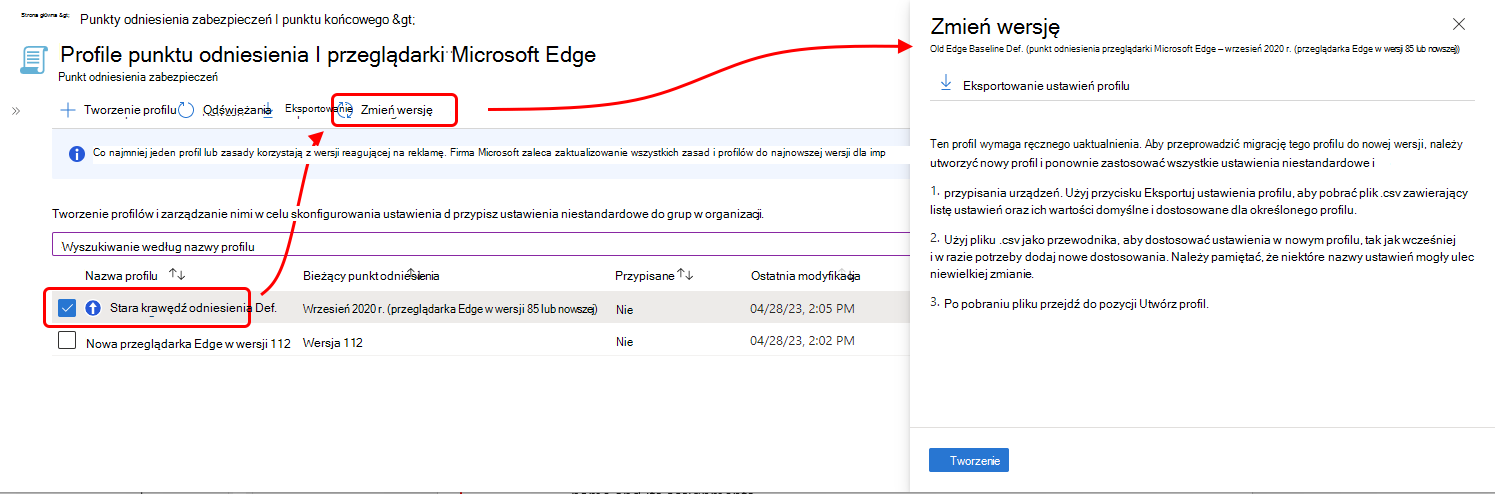This screenshot has width=1495, height=494.
Task: Check the Nowa przeglądarka Edge w wersji 112 checkbox
Action: 67,341
